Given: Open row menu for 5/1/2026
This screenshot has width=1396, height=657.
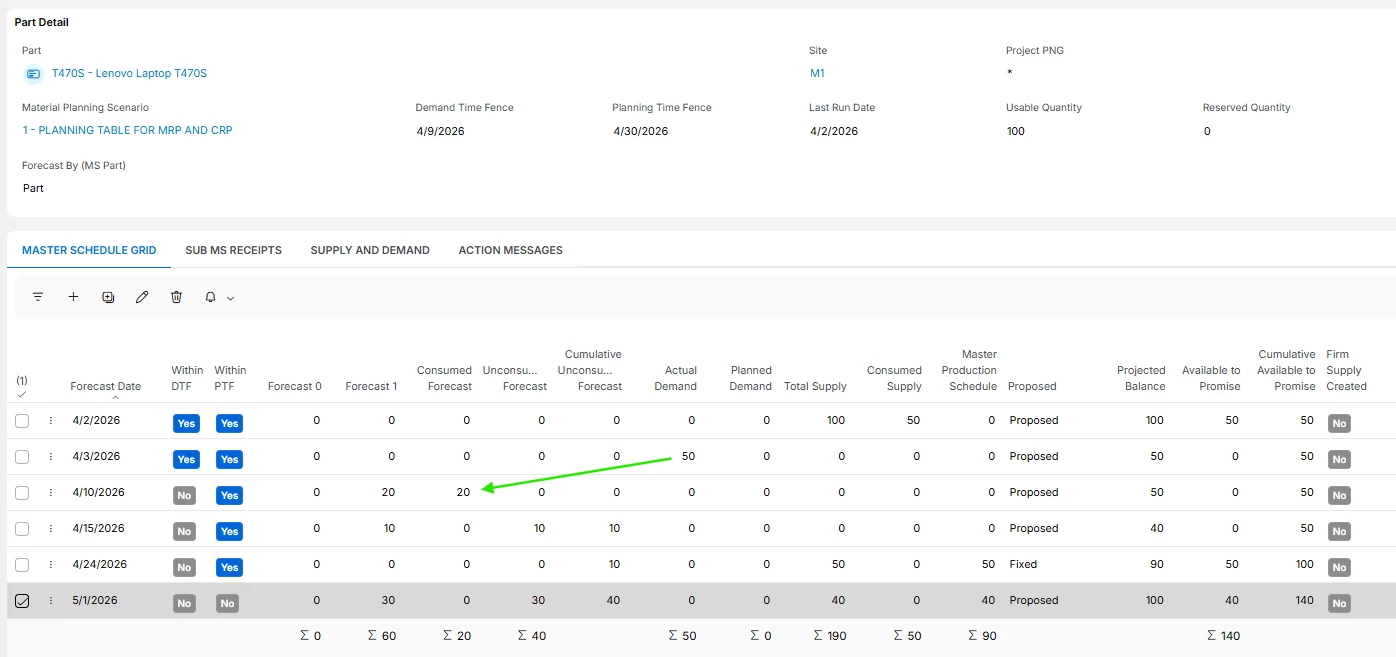Looking at the screenshot, I should click(x=51, y=601).
